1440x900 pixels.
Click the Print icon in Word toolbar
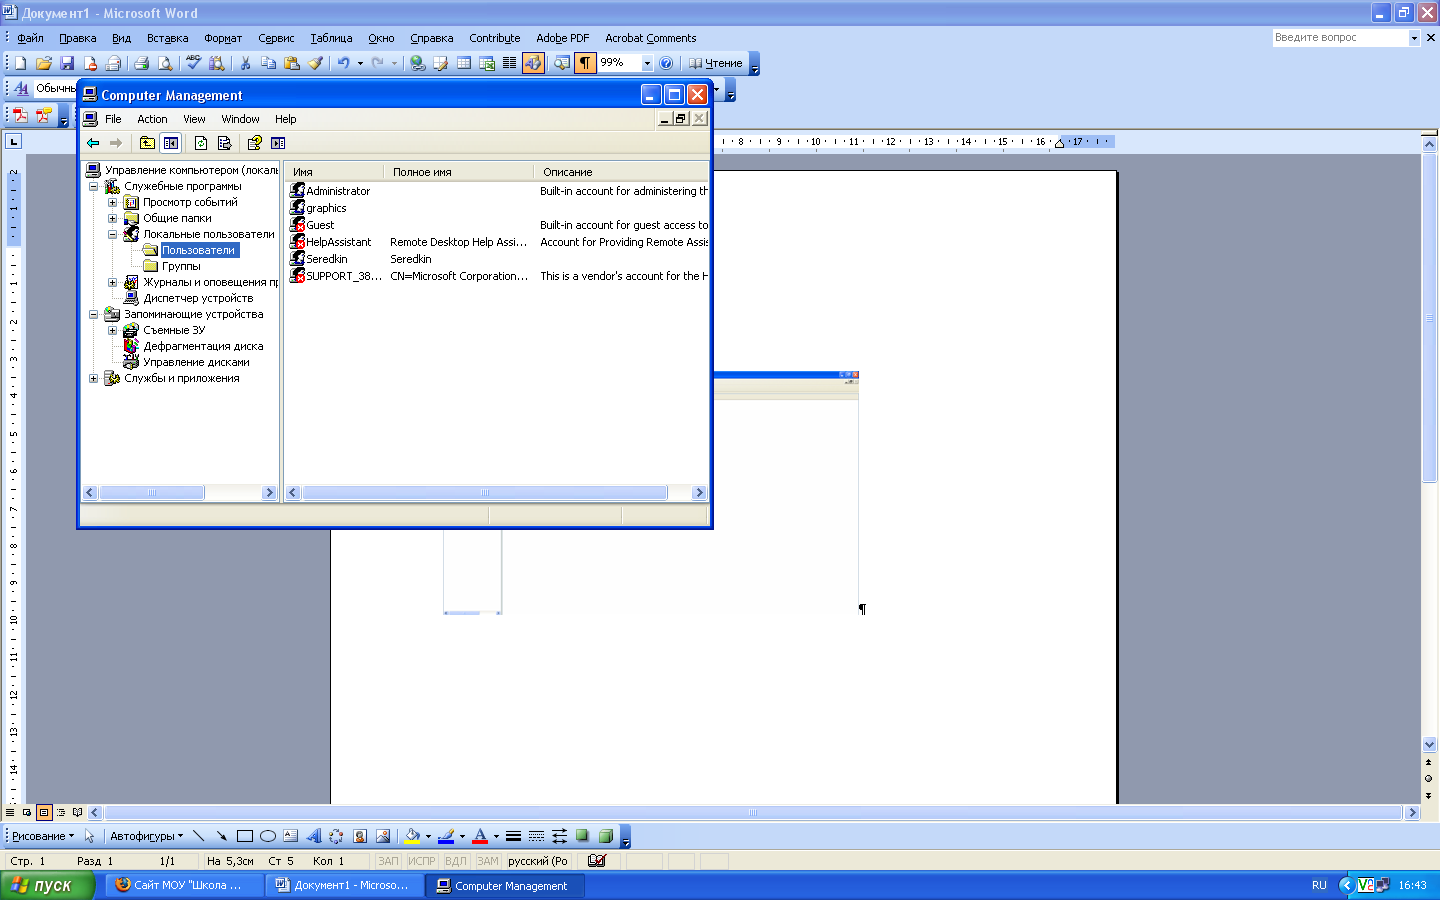coord(142,63)
